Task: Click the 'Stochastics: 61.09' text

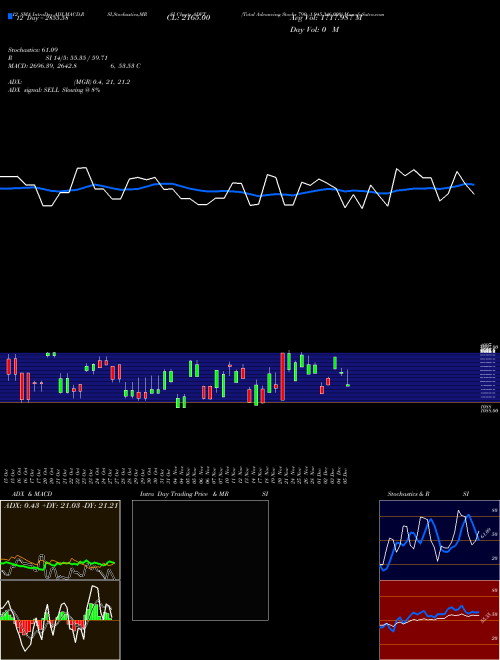Action: pos(34,50)
